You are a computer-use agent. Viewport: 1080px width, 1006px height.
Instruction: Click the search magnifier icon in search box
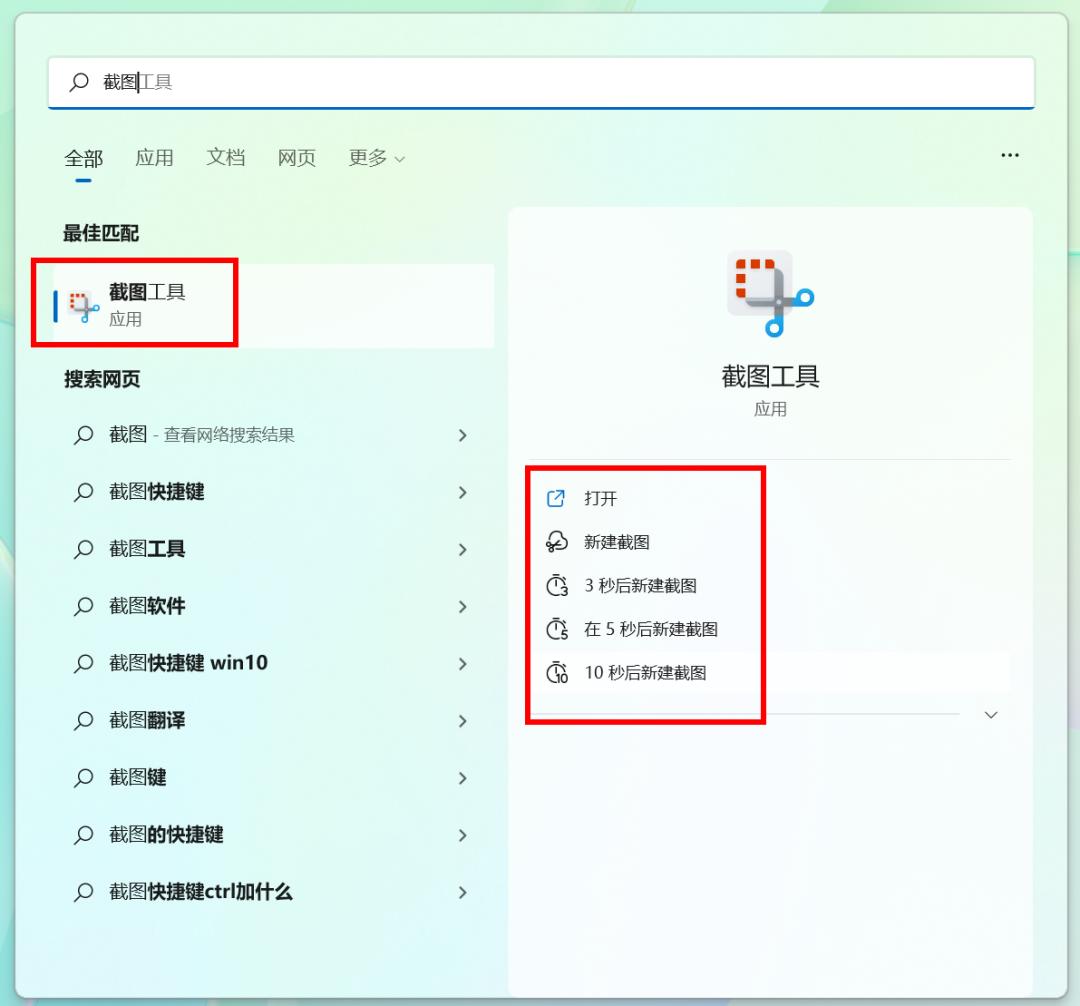pos(79,82)
